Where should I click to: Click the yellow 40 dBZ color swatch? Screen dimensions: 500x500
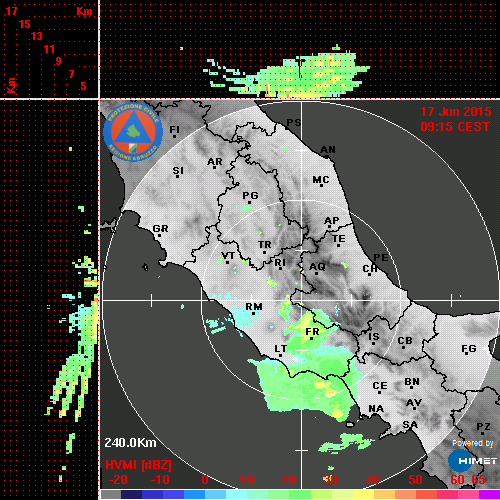[x=363, y=494]
